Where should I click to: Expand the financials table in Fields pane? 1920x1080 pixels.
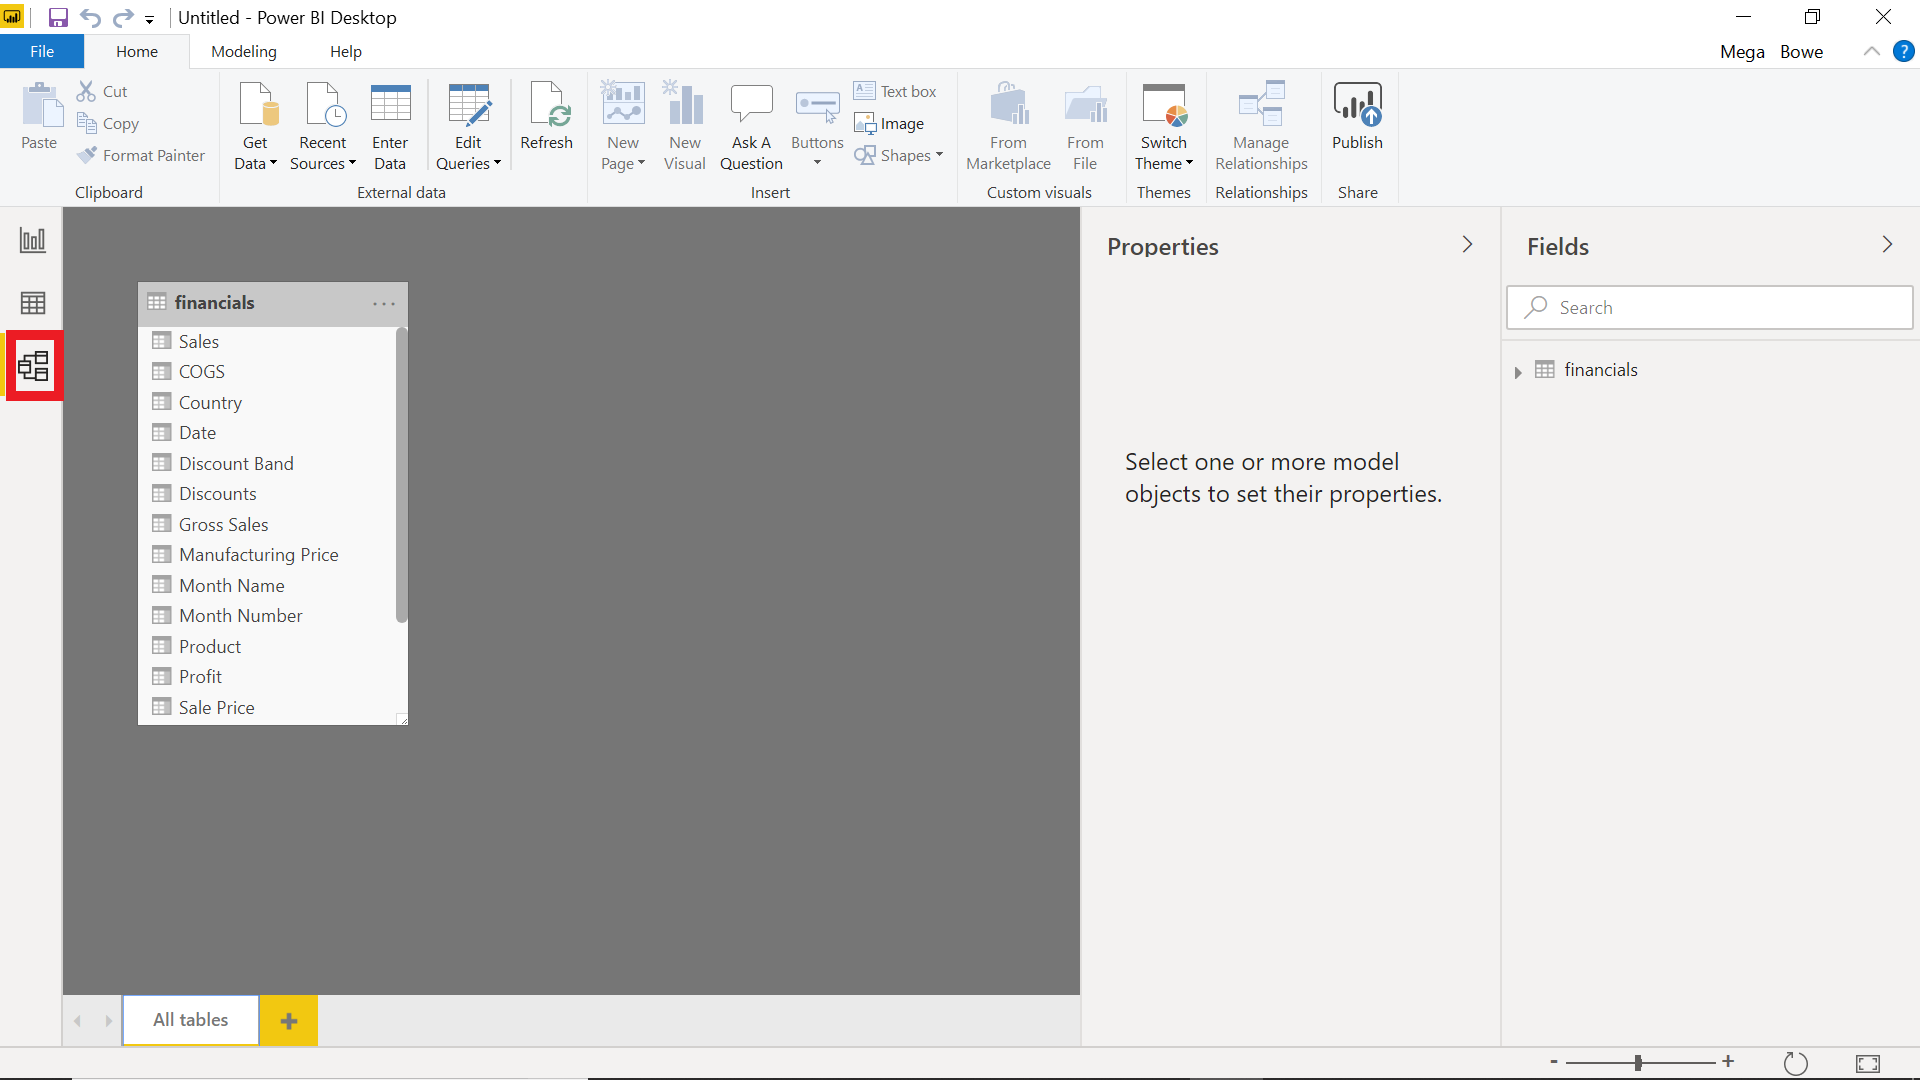coord(1518,372)
